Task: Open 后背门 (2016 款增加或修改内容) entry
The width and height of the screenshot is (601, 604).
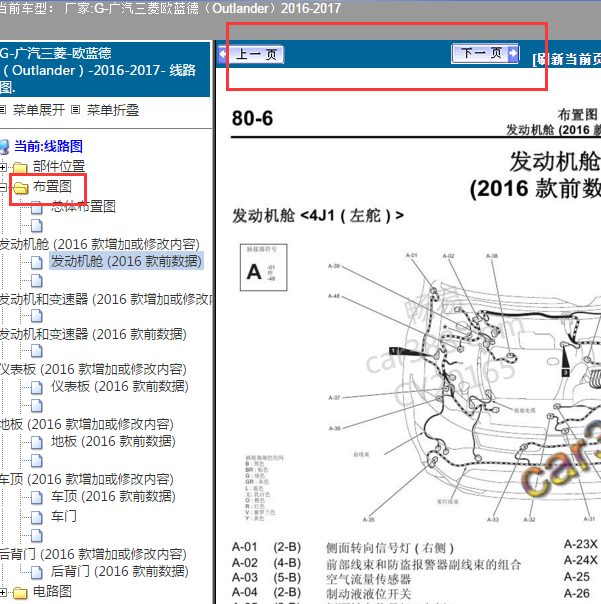Action: [93, 554]
